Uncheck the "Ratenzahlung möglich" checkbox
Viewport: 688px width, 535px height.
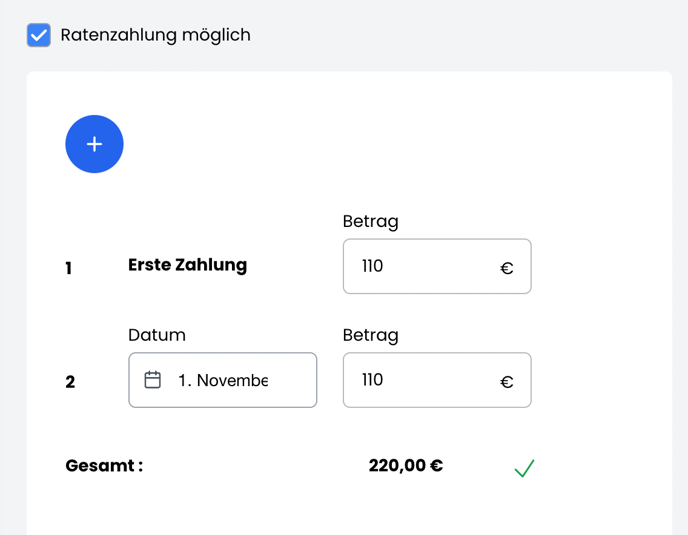pos(39,35)
